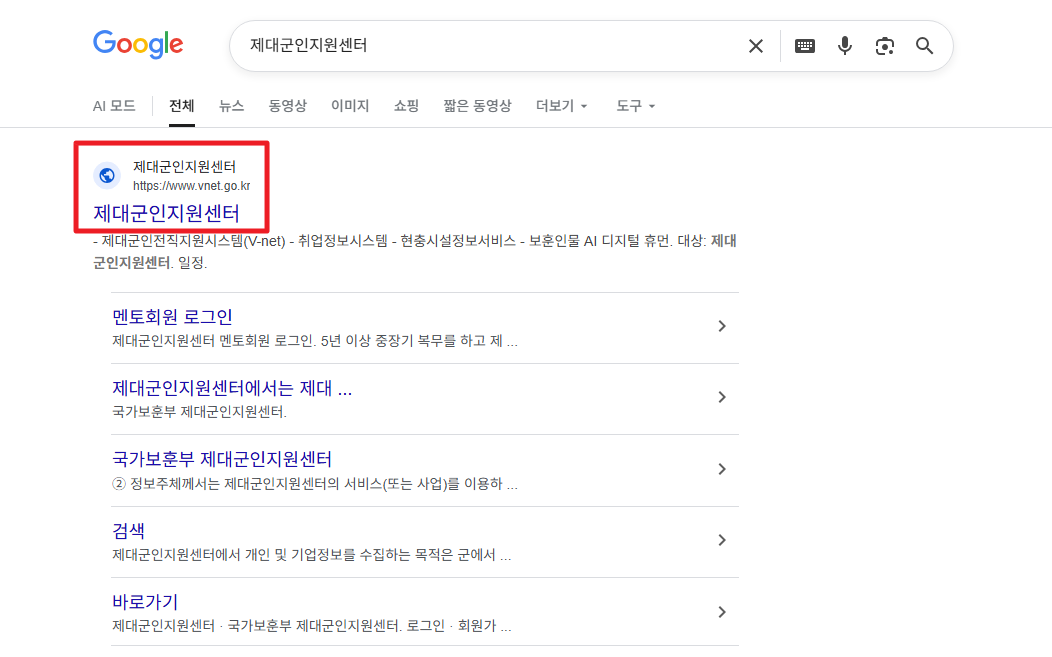Open the 도구 search tools dropdown

click(x=634, y=105)
